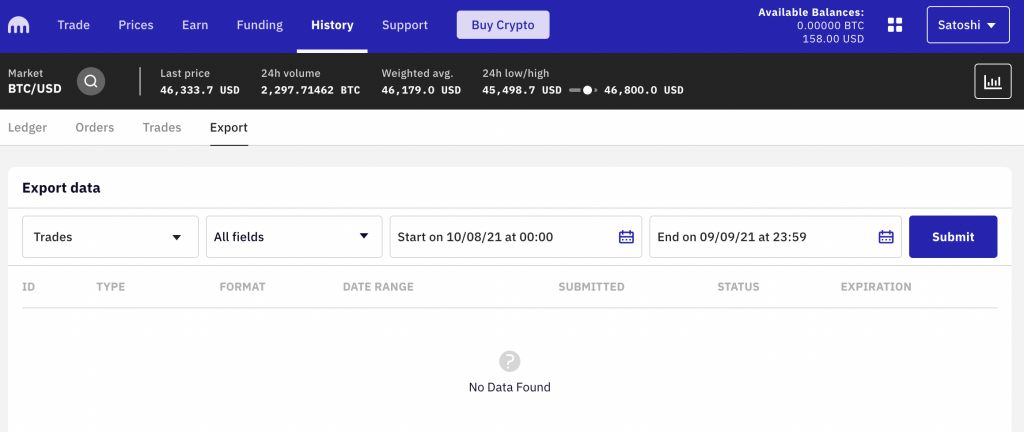Image resolution: width=1024 pixels, height=432 pixels.
Task: Click the start date calendar icon
Action: tap(626, 237)
